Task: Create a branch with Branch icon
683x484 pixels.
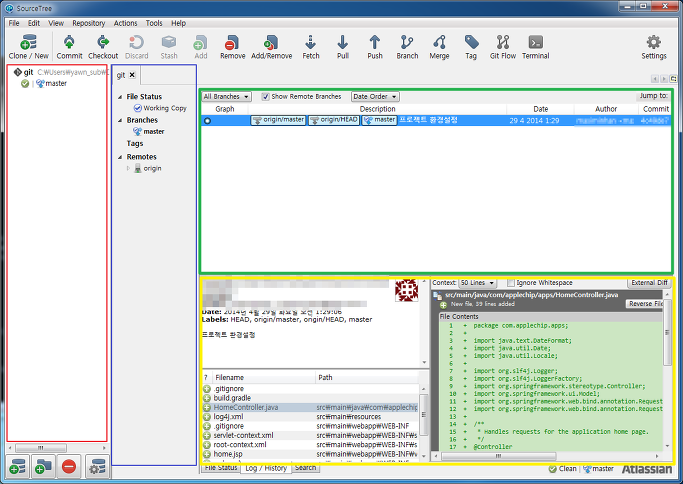Action: (x=407, y=47)
